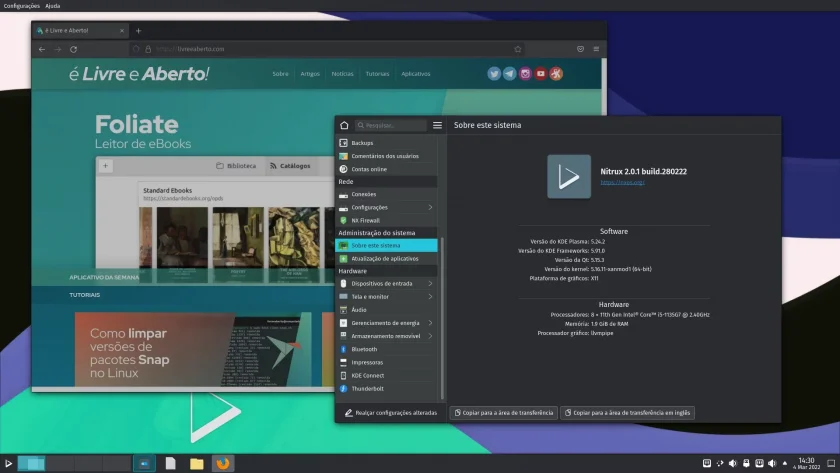
Task: Select the é Livre e Aberto tab
Action: coord(80,31)
